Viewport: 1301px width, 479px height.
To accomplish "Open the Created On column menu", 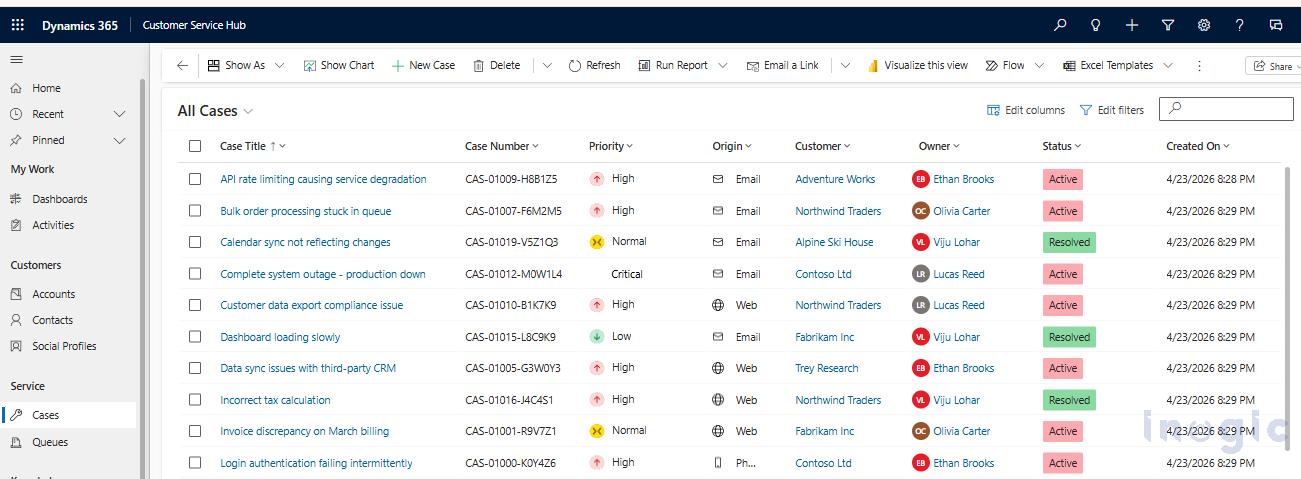I will (1198, 146).
